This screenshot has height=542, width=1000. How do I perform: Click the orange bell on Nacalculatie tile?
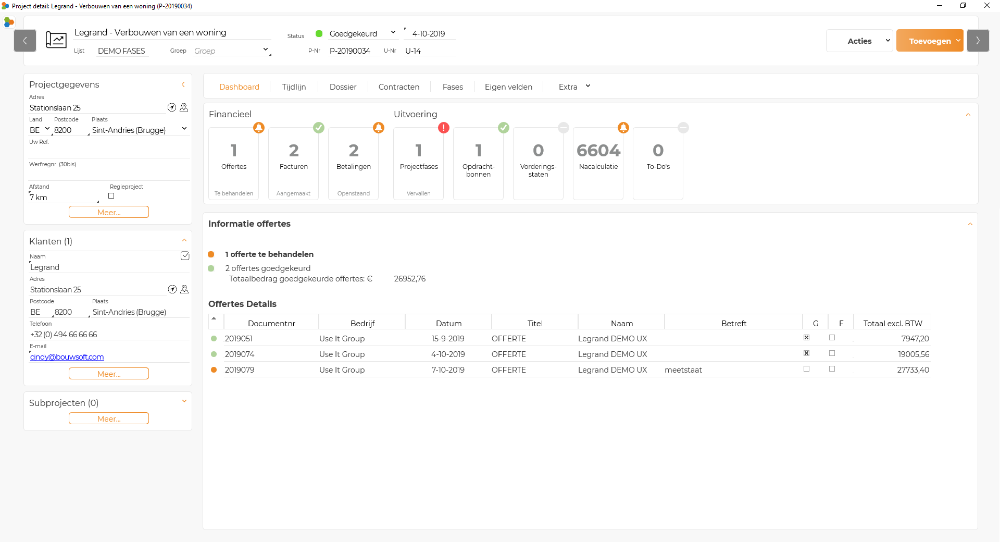623,128
